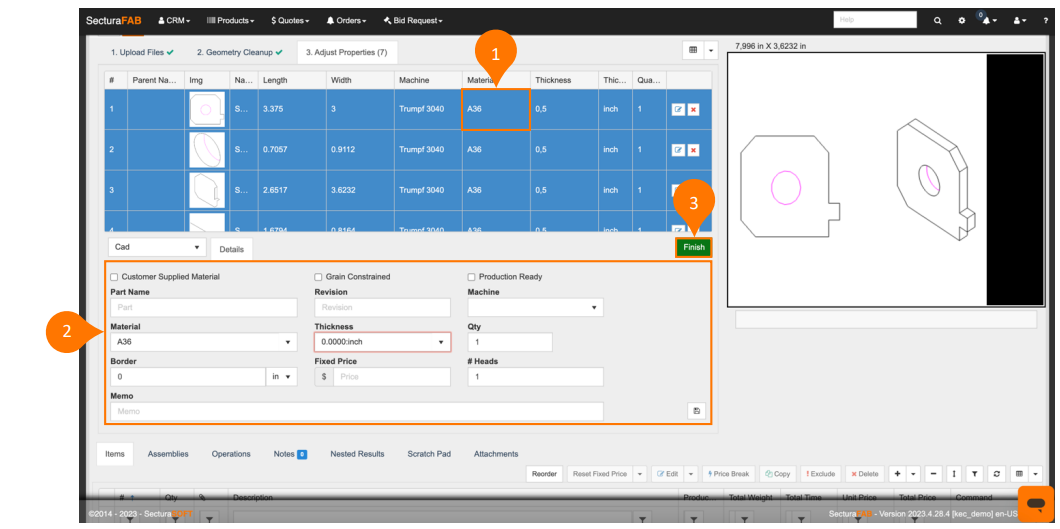Viewport: 1060px width, 529px height.
Task: Tick the Production Ready checkbox
Action: [472, 277]
